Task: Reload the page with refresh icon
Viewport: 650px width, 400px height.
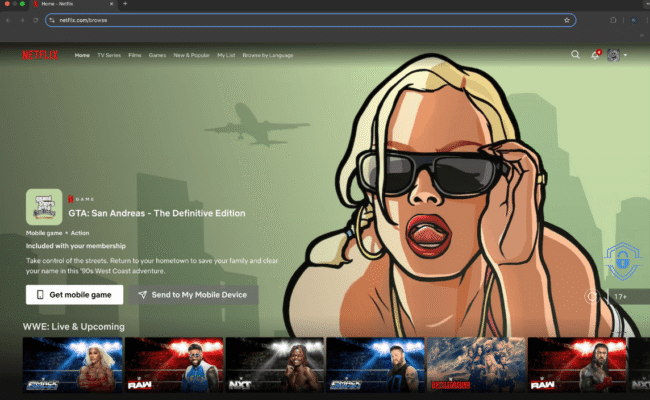Action: pyautogui.click(x=36, y=20)
